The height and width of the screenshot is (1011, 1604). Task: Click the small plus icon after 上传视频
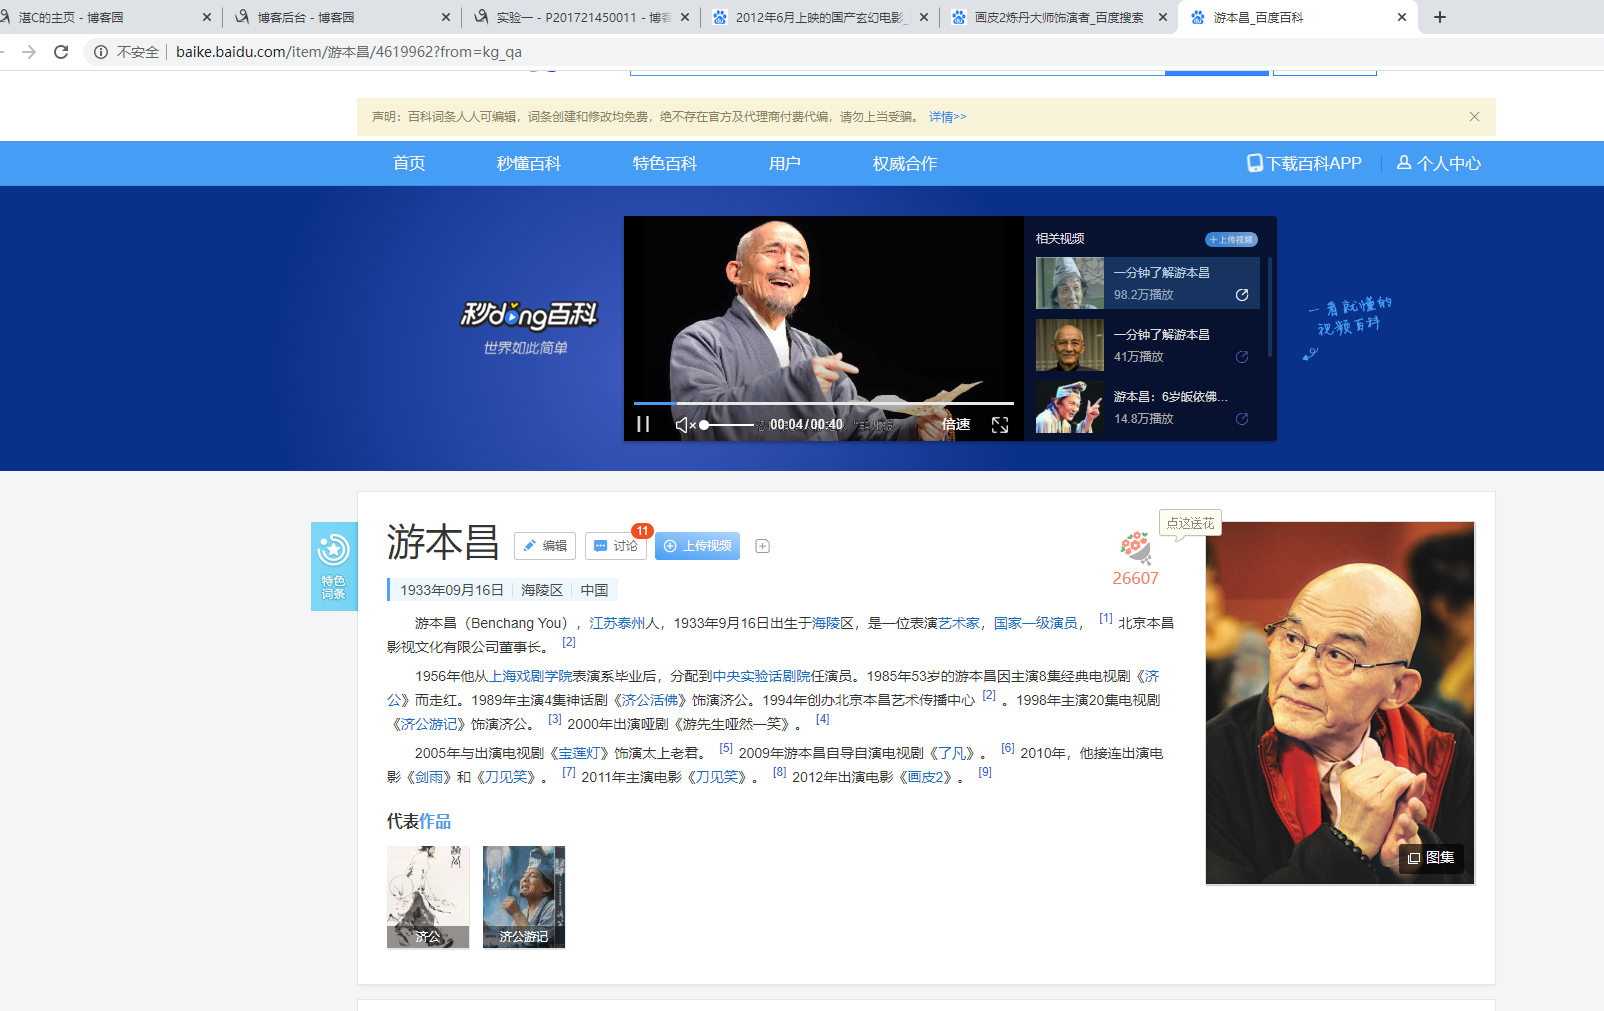(762, 546)
